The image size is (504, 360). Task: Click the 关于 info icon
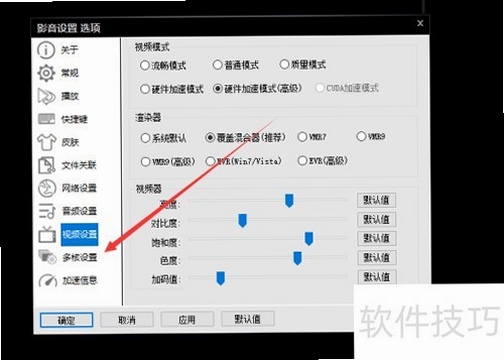(46, 50)
